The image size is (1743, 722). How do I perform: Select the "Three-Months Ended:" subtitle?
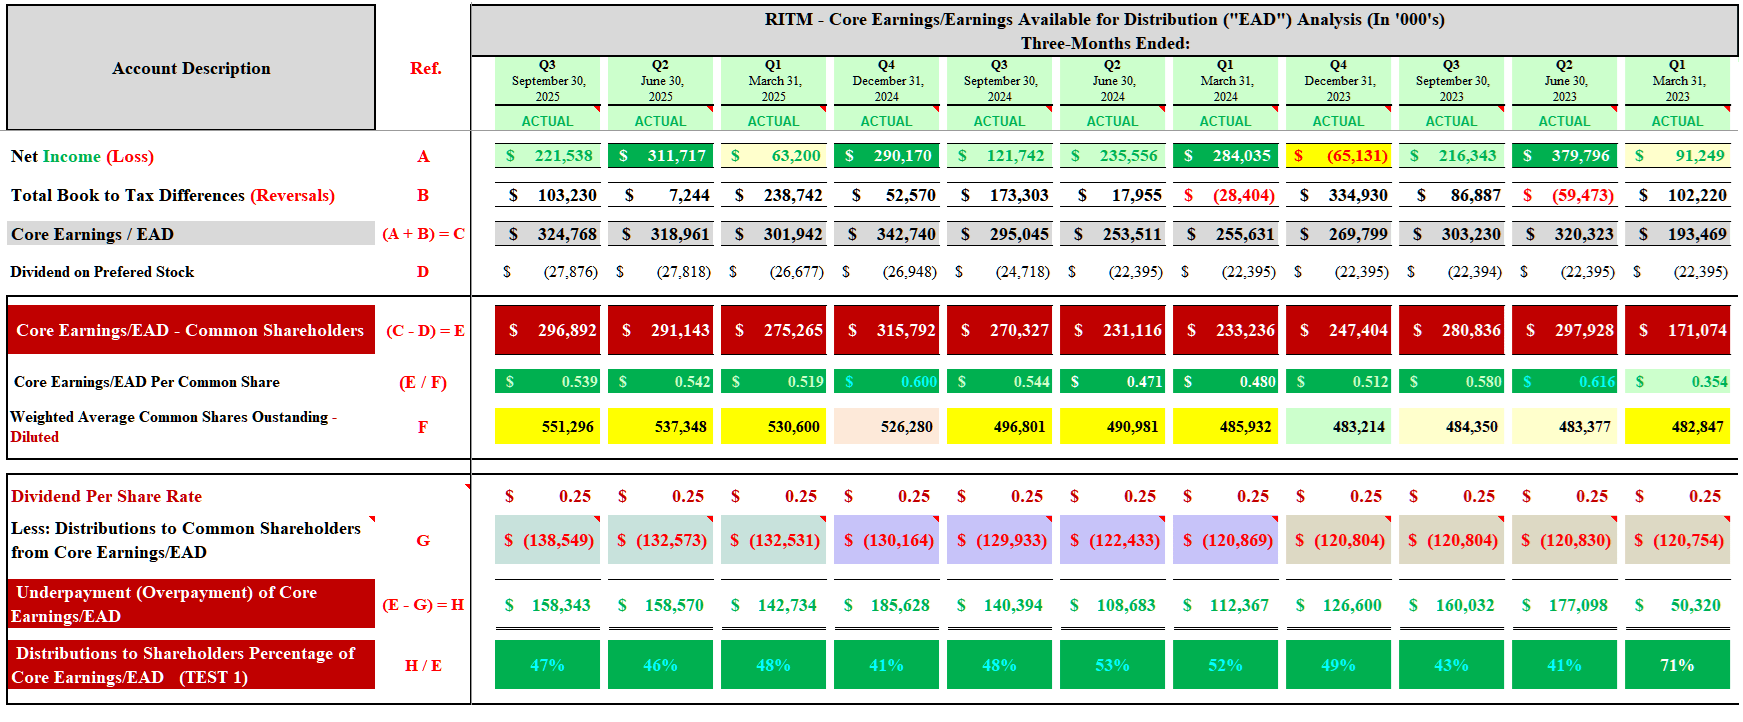1104,43
